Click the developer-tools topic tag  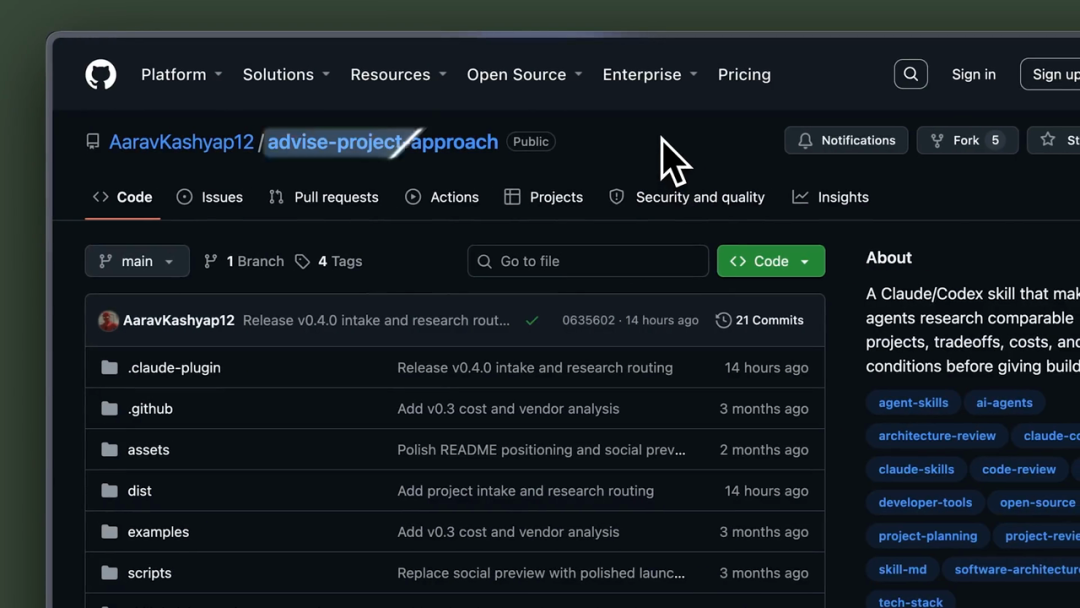click(925, 503)
